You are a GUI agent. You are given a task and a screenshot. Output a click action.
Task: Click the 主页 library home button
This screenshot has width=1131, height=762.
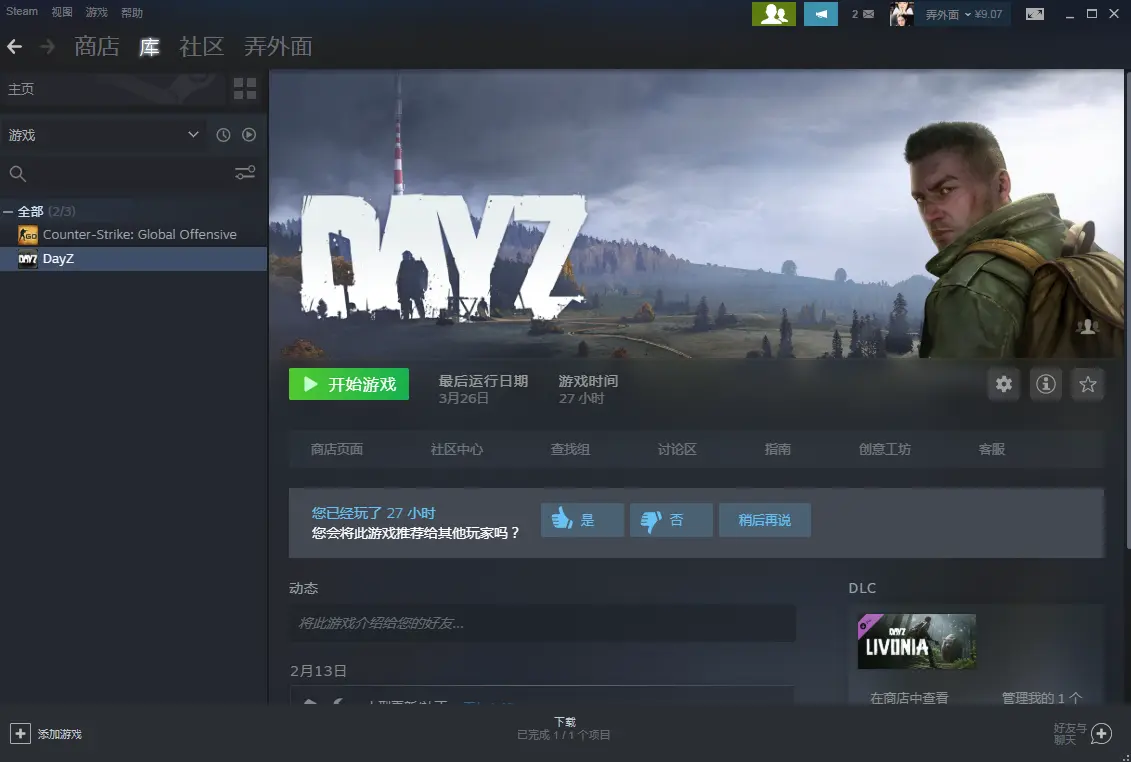pyautogui.click(x=113, y=89)
